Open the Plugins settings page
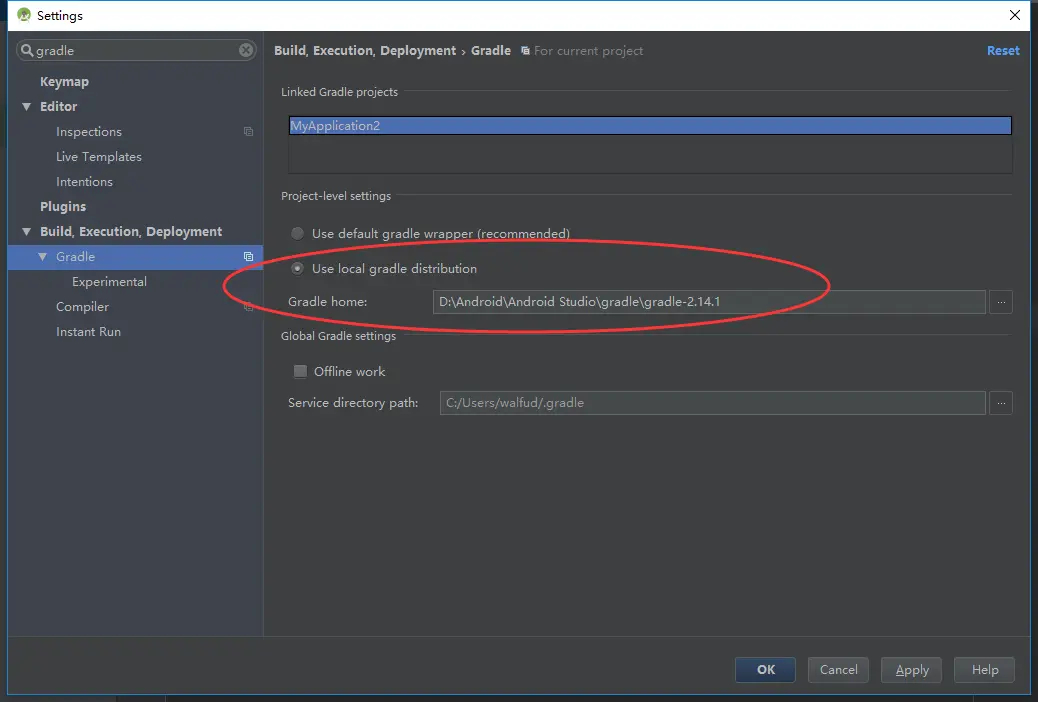The height and width of the screenshot is (702, 1038). point(63,207)
